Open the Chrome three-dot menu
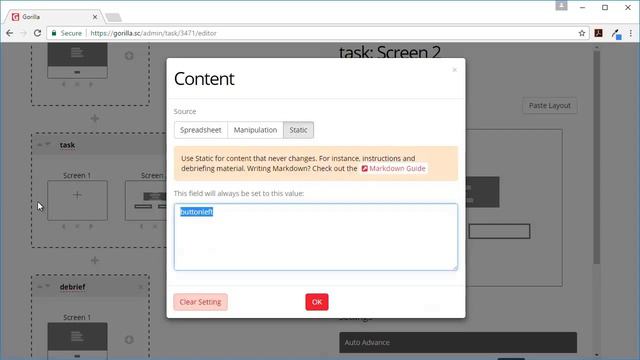This screenshot has width=640, height=360. coord(631,33)
